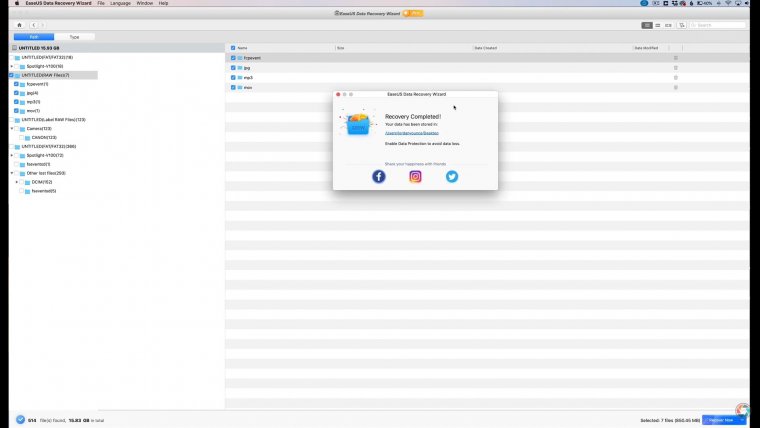Go to the home screen icon

click(19, 25)
